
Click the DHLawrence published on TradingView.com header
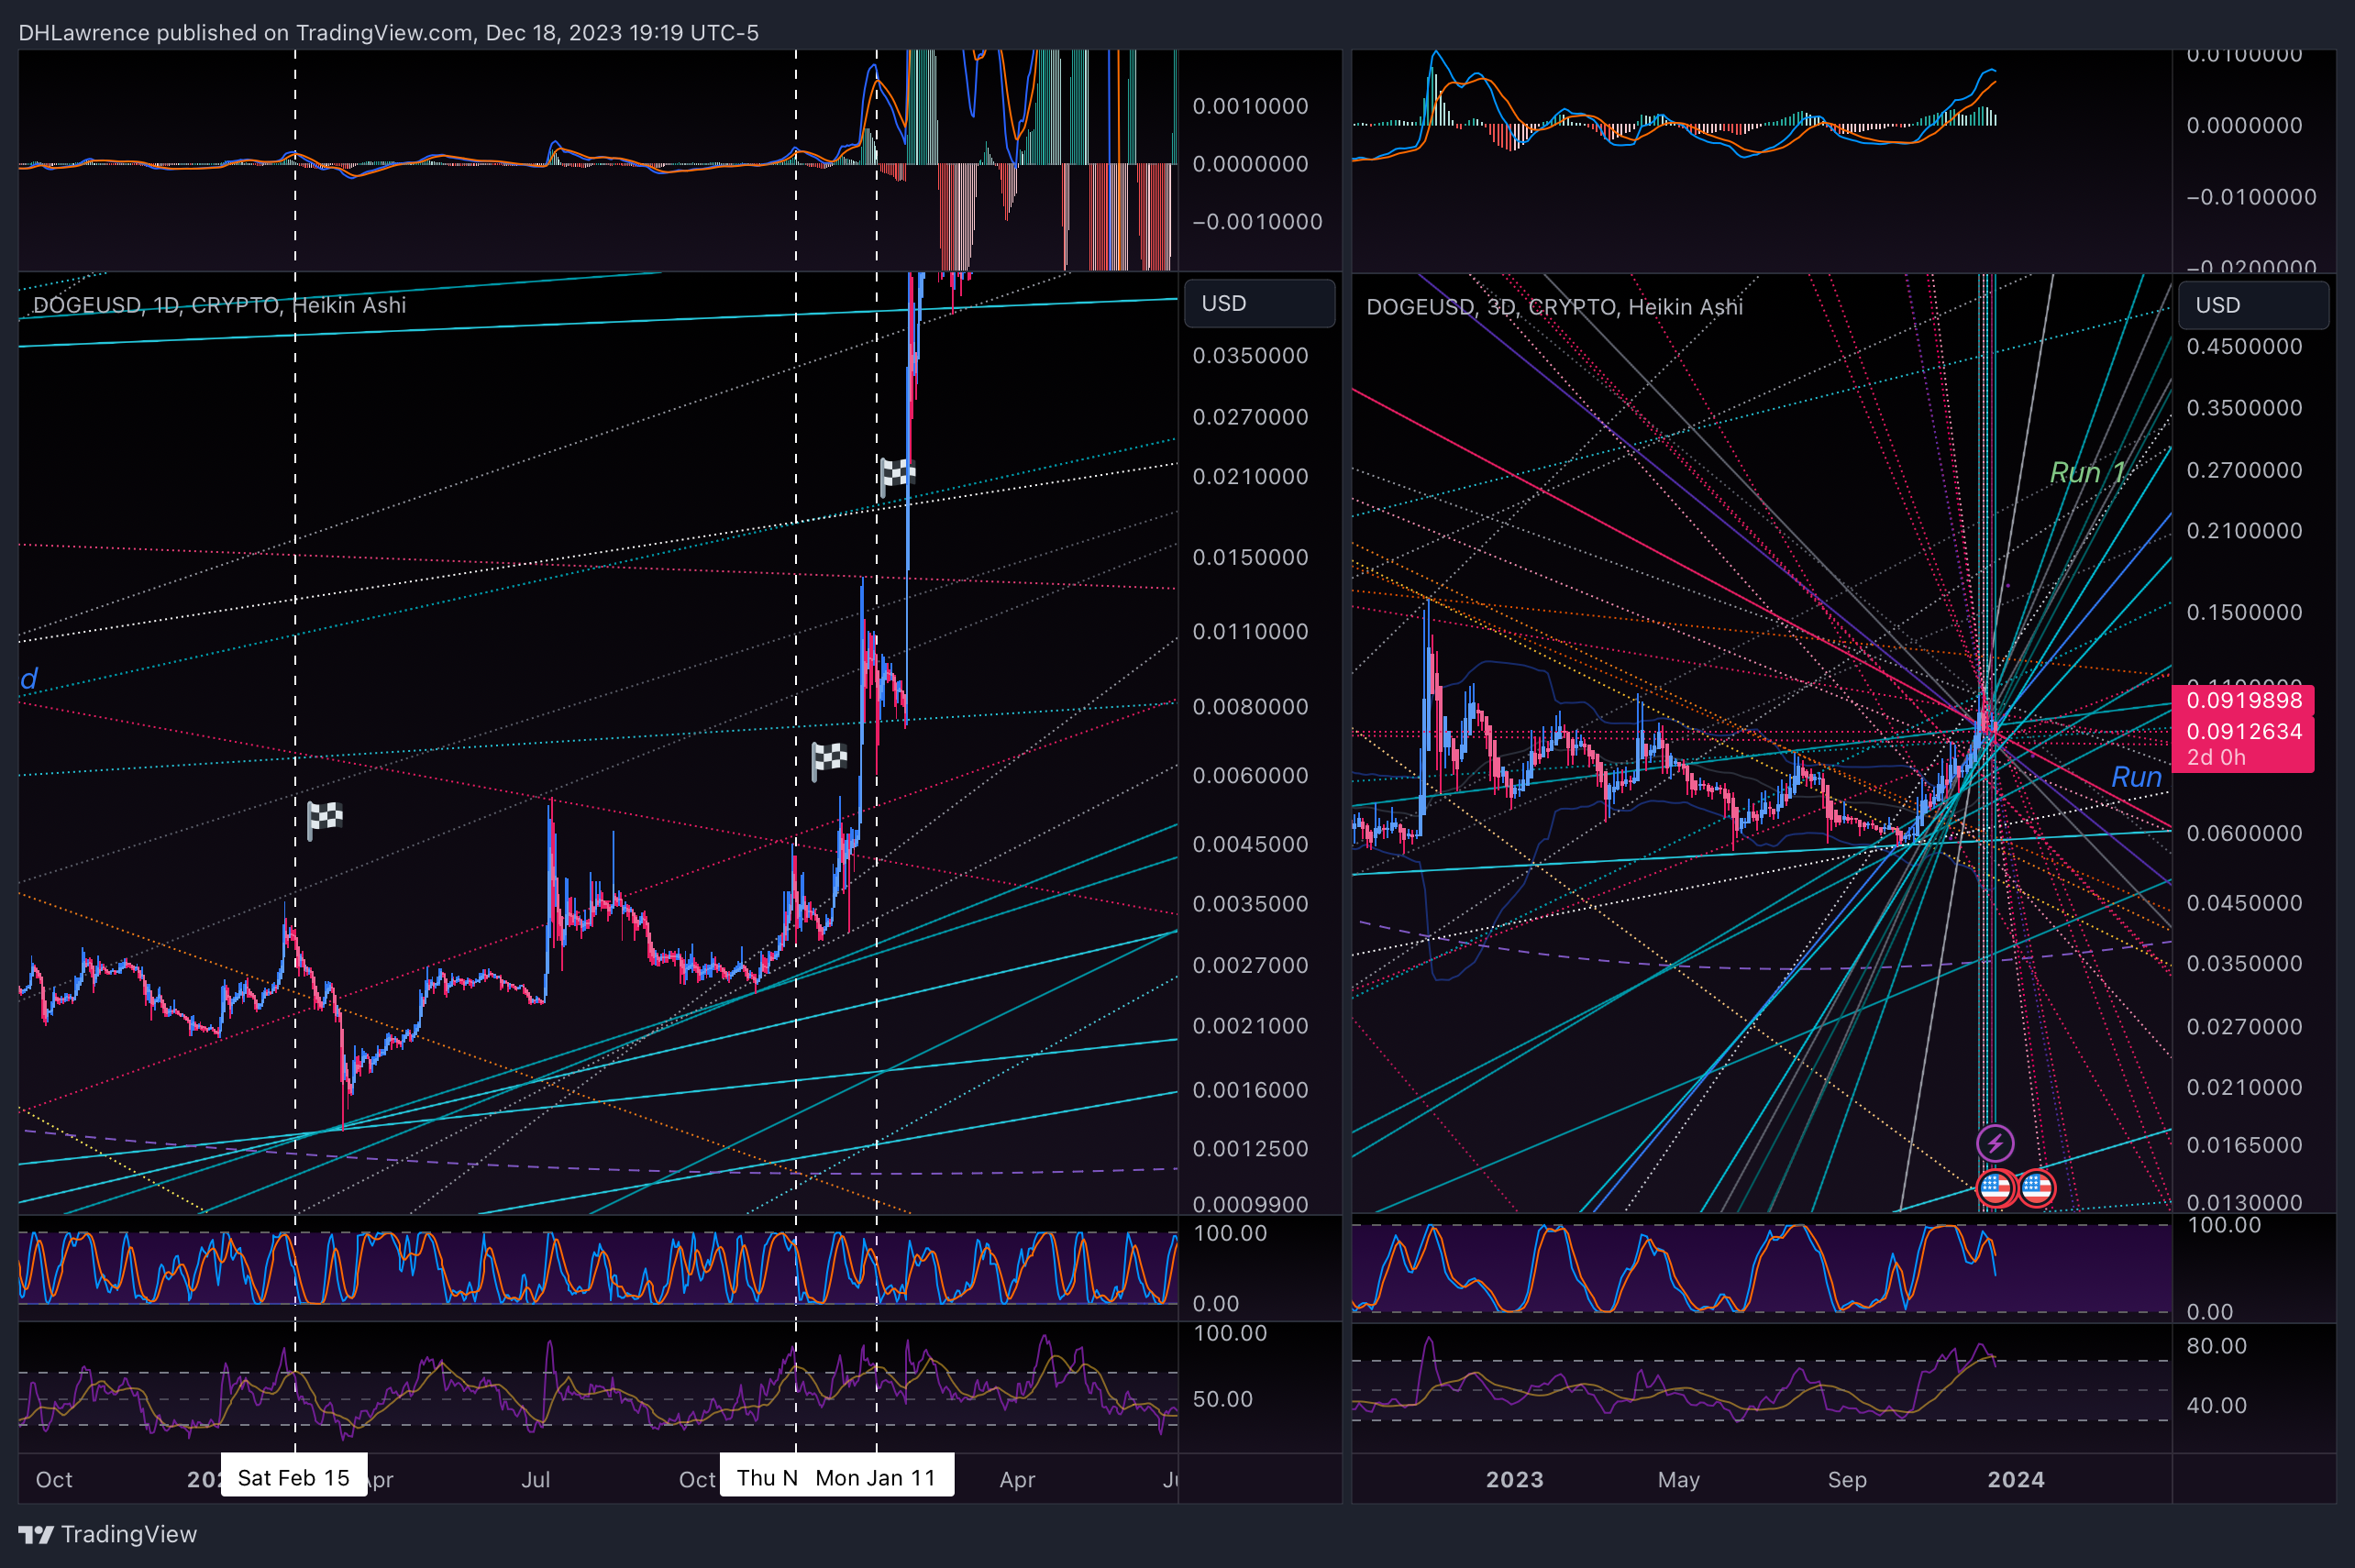pos(388,33)
